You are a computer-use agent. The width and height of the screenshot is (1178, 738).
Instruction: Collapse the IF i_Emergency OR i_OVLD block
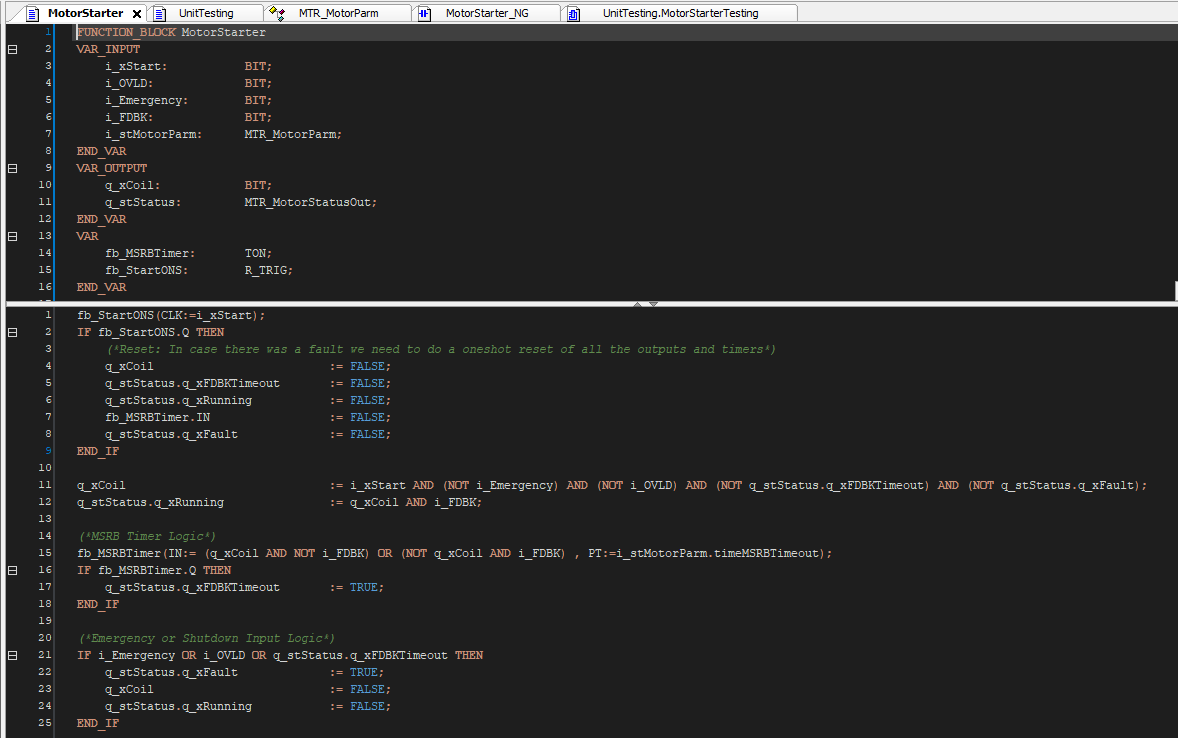[x=12, y=655]
